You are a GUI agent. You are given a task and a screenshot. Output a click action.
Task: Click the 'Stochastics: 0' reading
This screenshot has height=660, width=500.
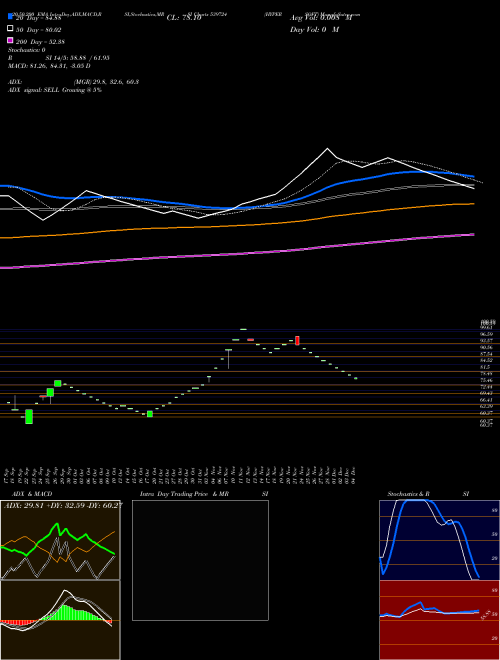[x=27, y=50]
